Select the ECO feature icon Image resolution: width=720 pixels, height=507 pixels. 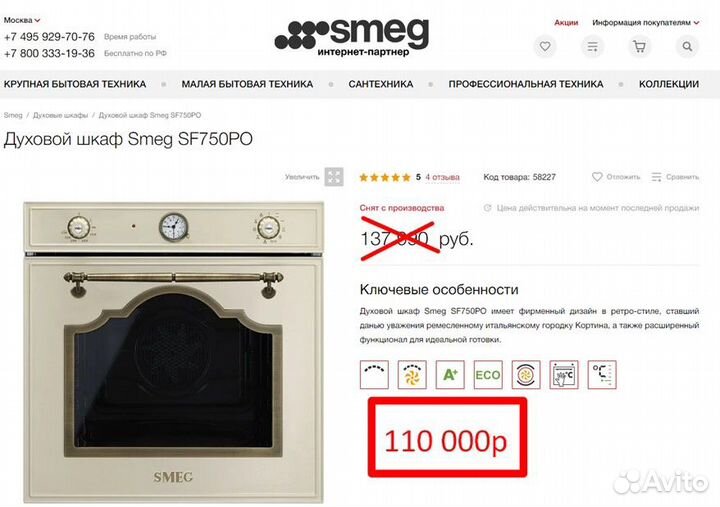click(488, 375)
